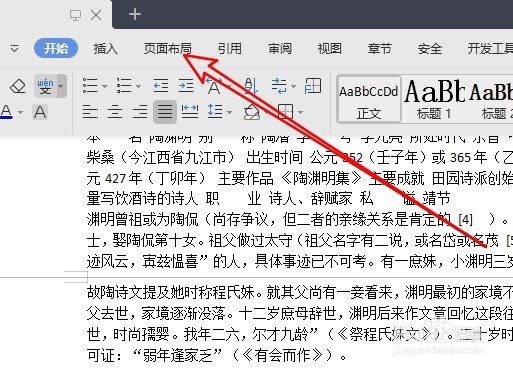Decrease the paragraph indent
Screen dimensions: 513x368
[161, 86]
